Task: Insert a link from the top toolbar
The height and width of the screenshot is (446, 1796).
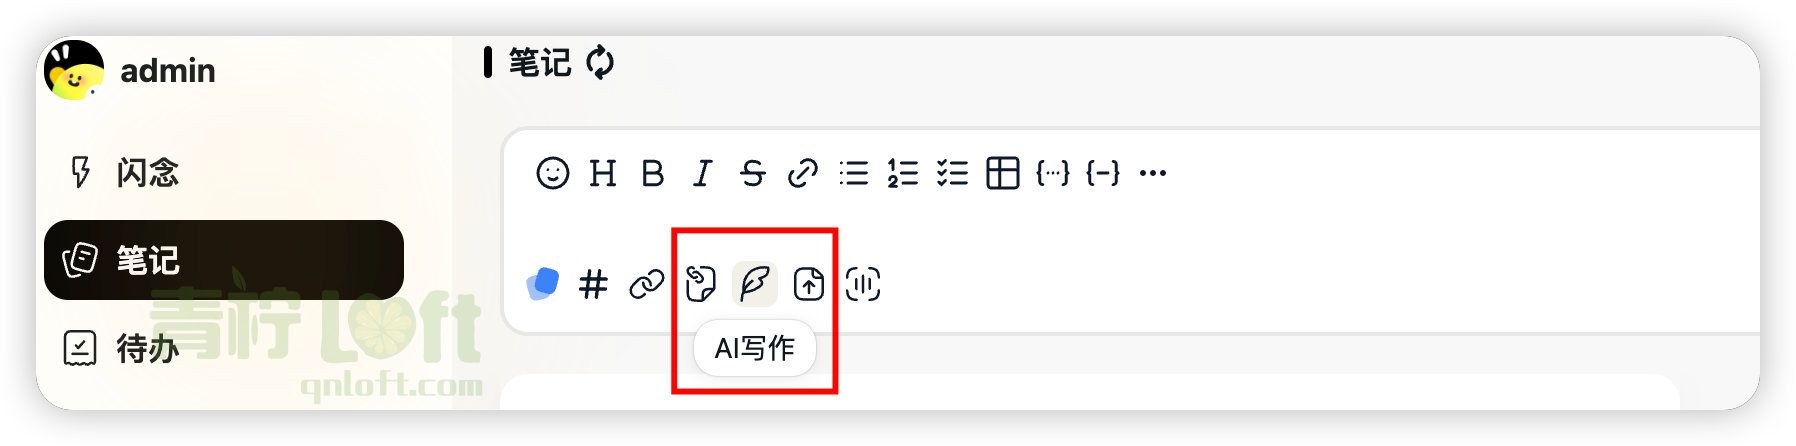Action: 803,173
